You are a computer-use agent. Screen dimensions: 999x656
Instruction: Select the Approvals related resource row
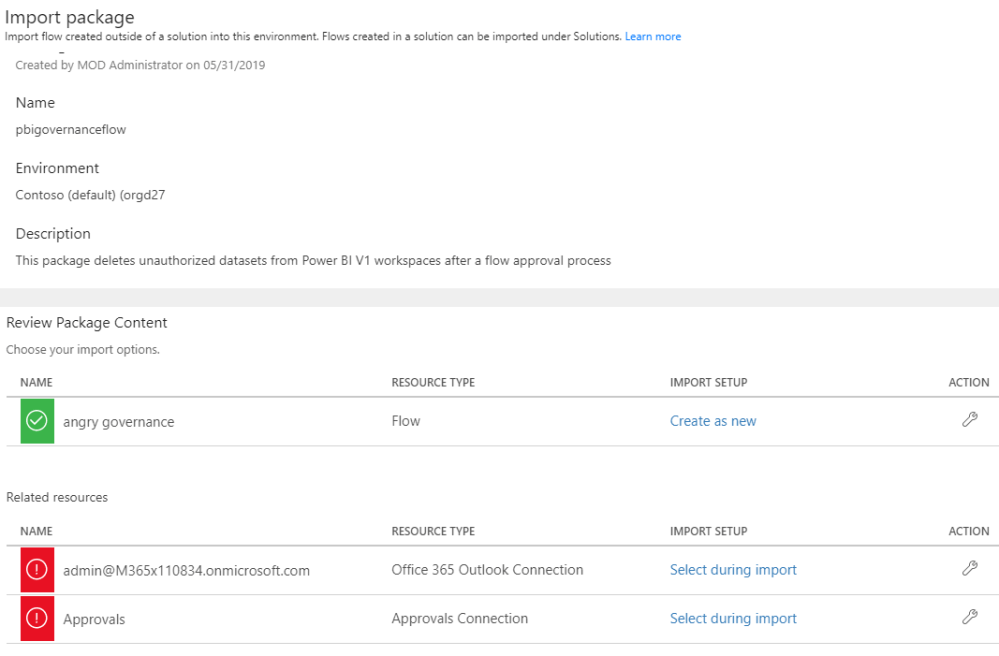(x=250, y=617)
